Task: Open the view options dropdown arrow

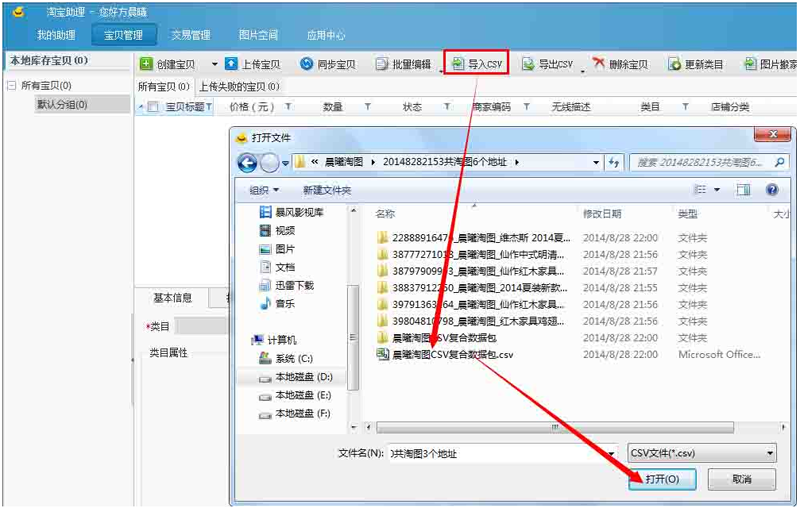Action: 717,190
